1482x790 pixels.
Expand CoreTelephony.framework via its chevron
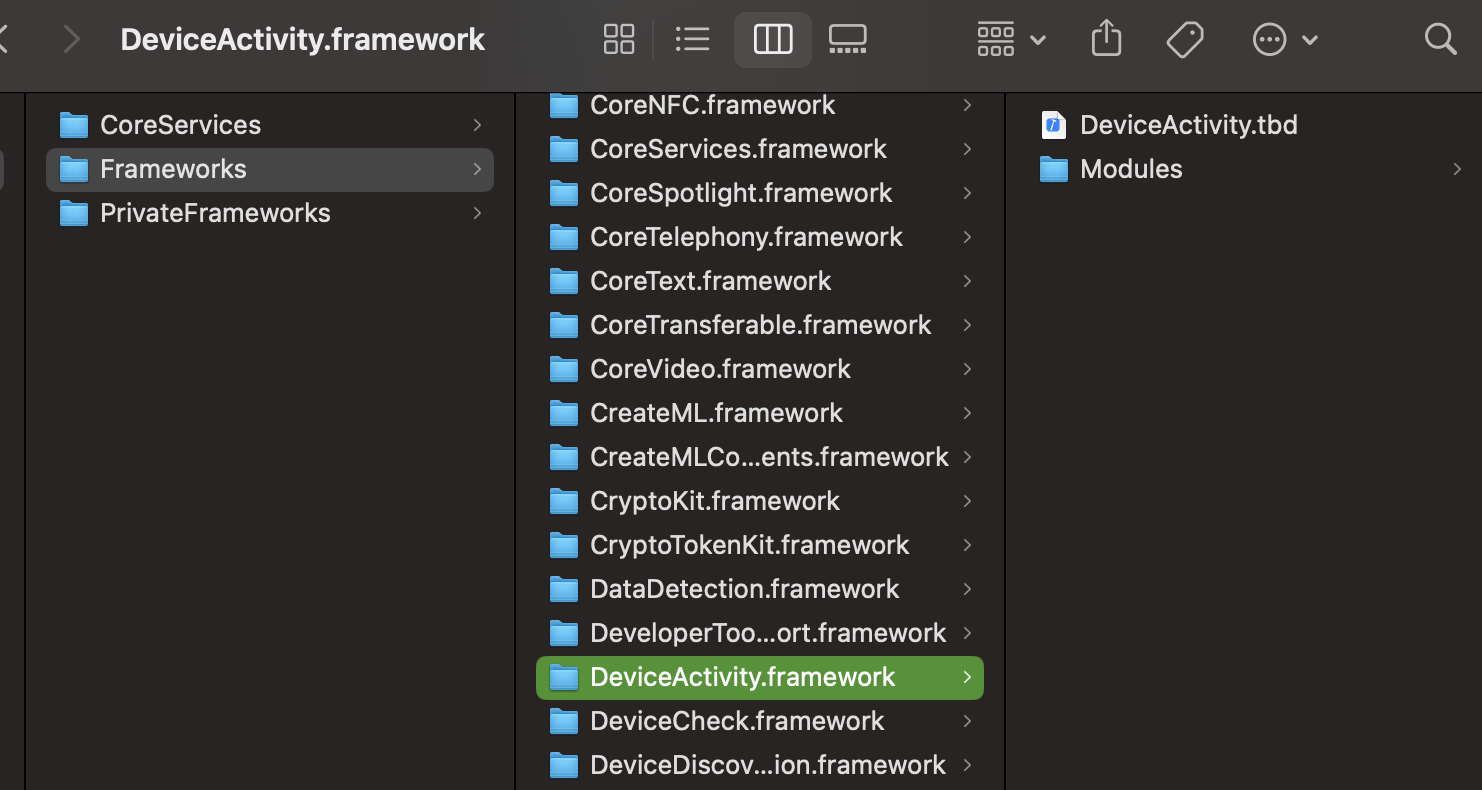[967, 237]
